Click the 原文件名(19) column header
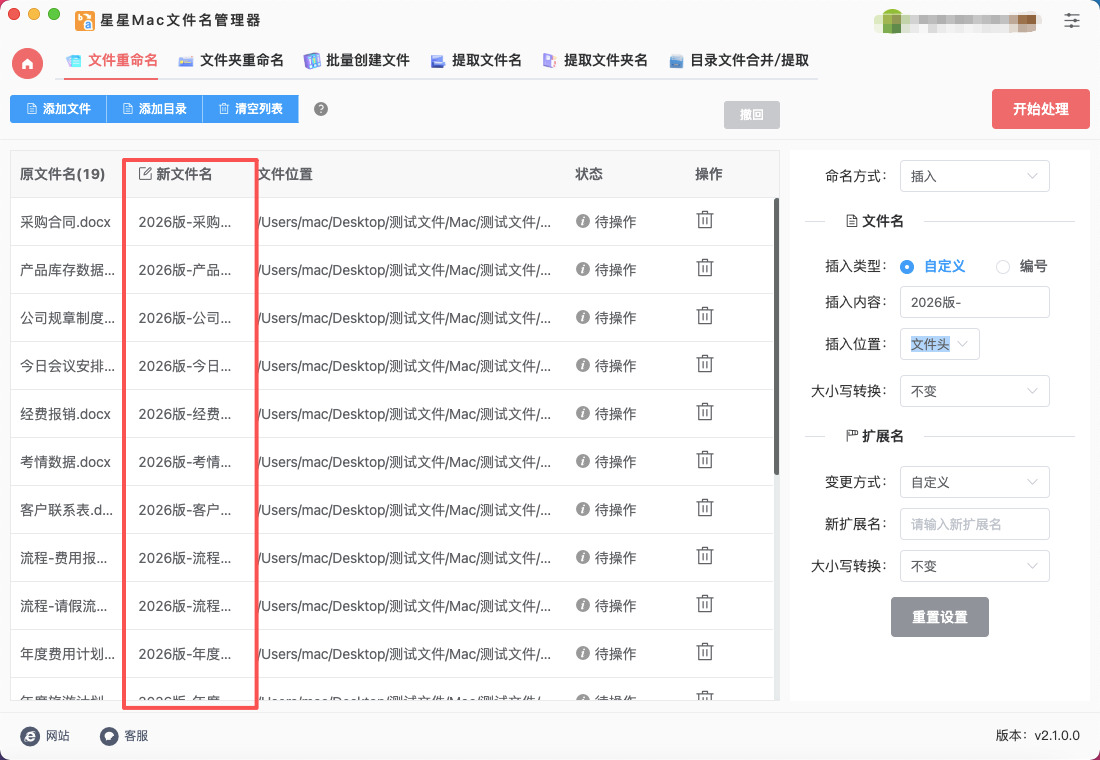The height and width of the screenshot is (760, 1100). pyautogui.click(x=62, y=174)
